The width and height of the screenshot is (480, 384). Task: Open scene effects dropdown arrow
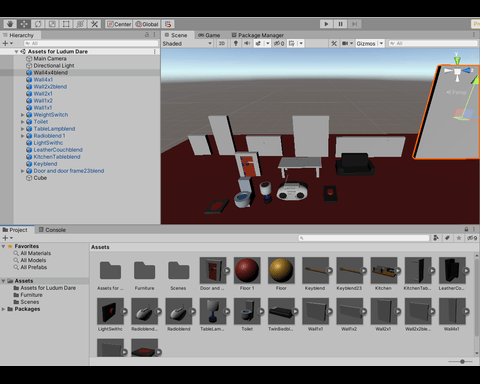(267, 43)
